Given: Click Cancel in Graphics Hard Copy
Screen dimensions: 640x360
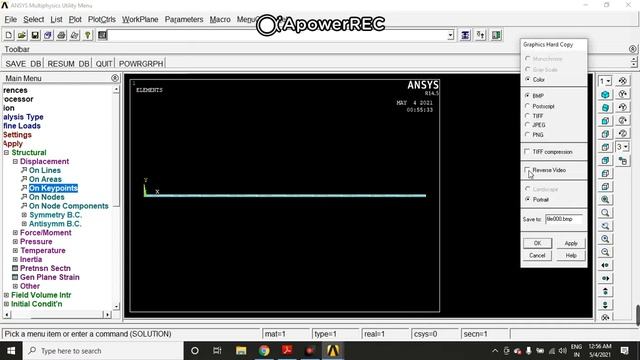Looking at the screenshot, I should [537, 256].
